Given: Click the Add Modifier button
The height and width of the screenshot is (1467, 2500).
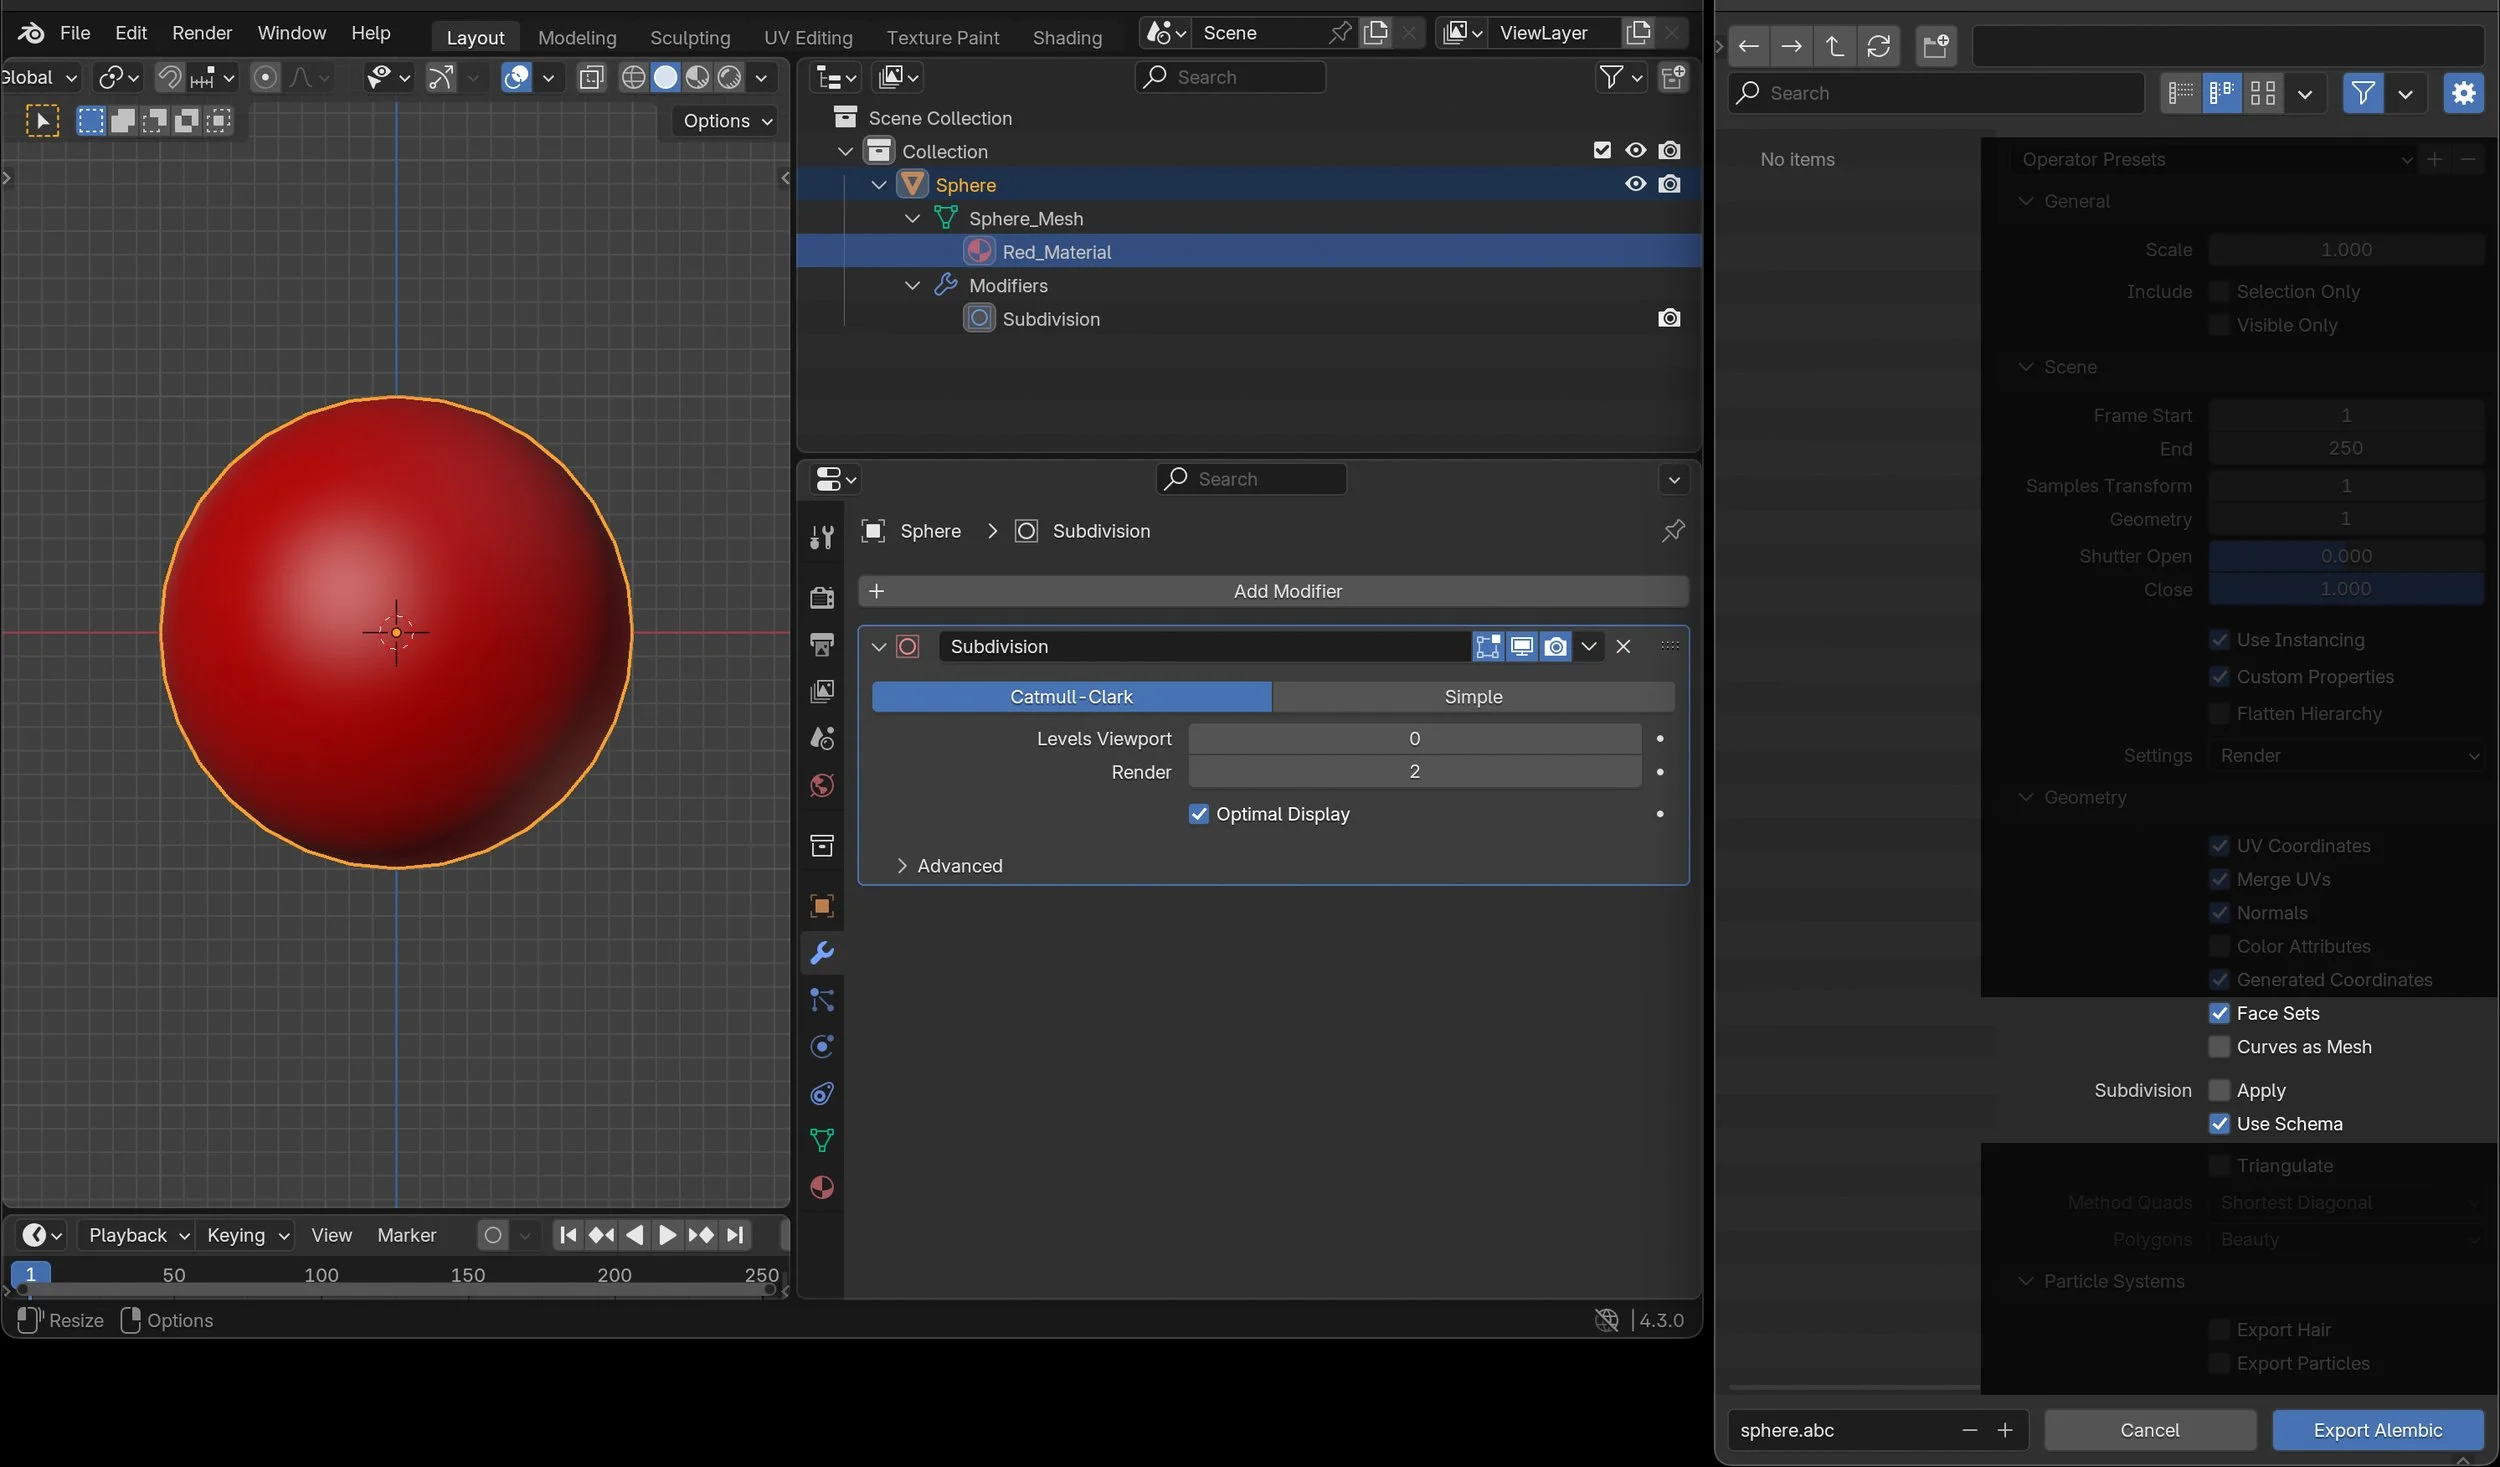Looking at the screenshot, I should pyautogui.click(x=1273, y=591).
